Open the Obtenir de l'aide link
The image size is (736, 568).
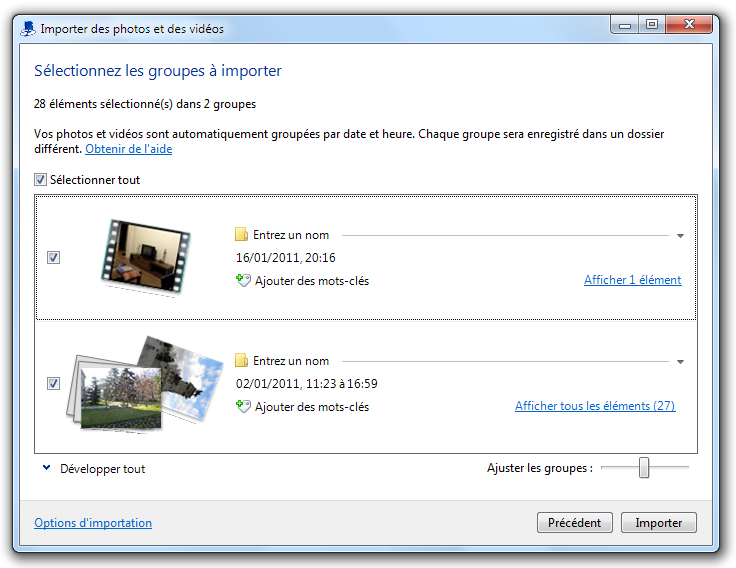tap(128, 149)
